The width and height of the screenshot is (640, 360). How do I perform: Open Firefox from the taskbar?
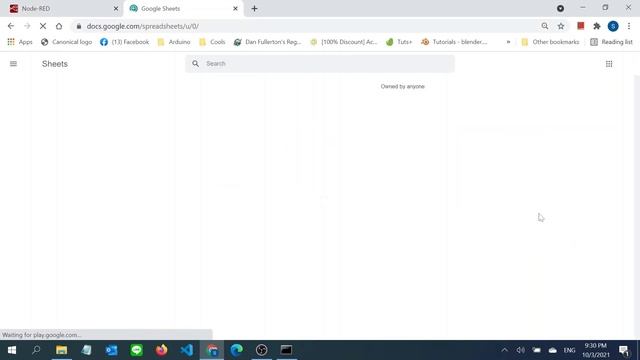point(162,350)
